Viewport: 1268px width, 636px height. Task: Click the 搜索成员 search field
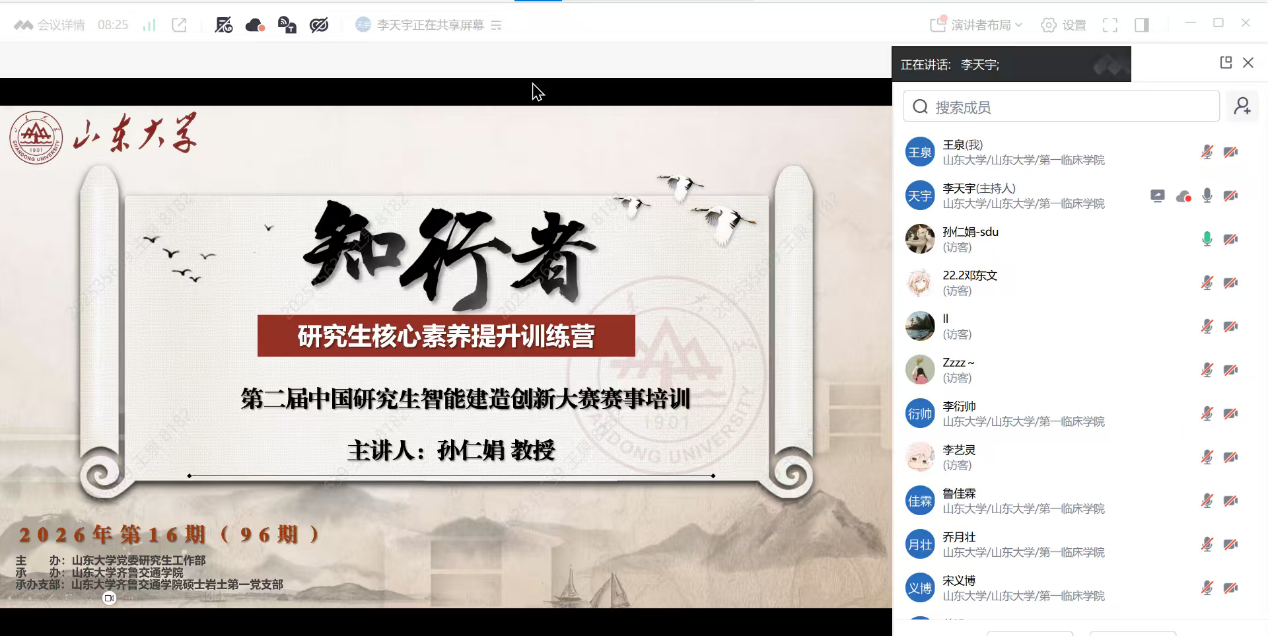point(1061,107)
